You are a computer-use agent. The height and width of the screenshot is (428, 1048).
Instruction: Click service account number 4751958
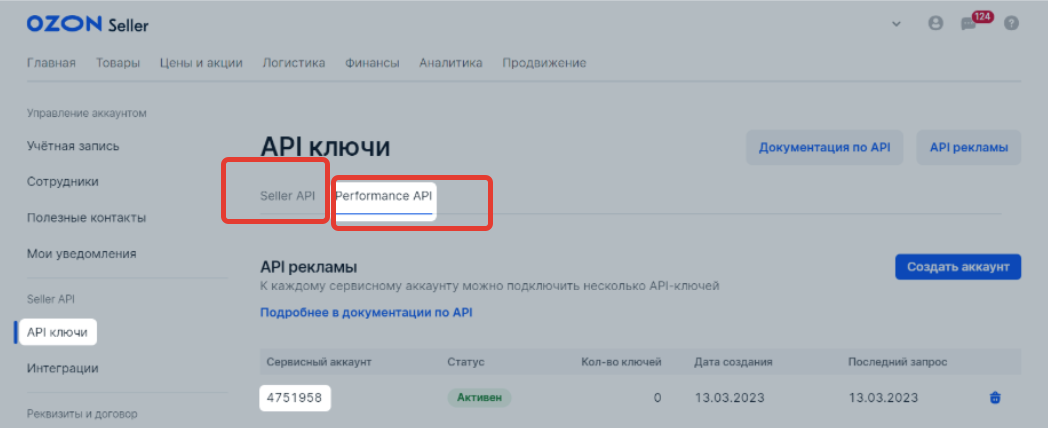click(295, 398)
